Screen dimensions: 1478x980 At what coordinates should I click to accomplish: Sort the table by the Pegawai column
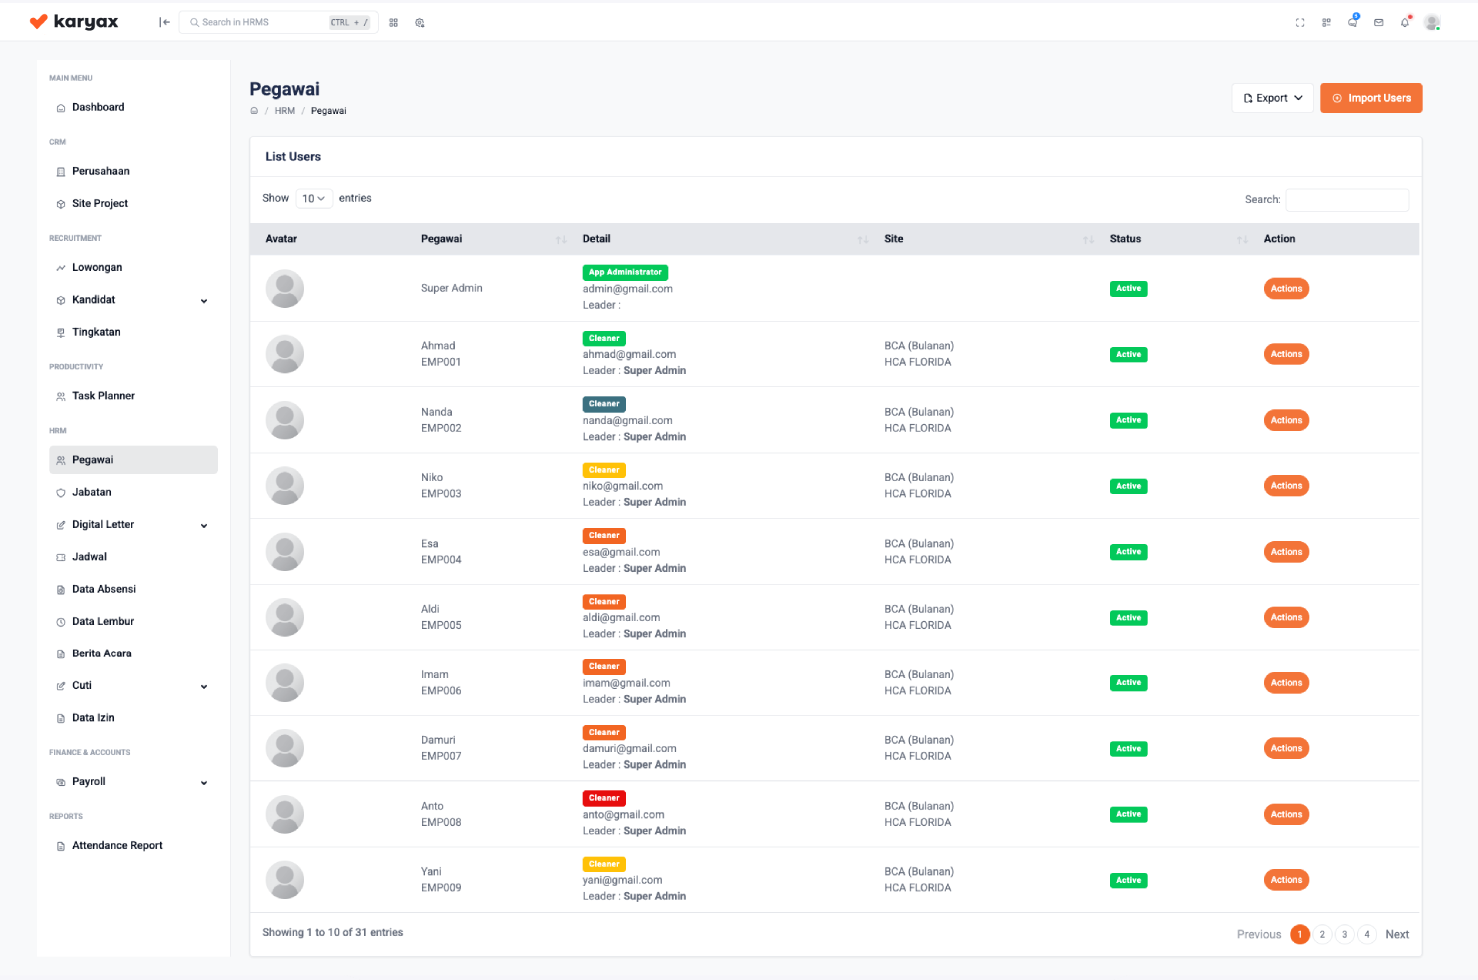click(561, 239)
